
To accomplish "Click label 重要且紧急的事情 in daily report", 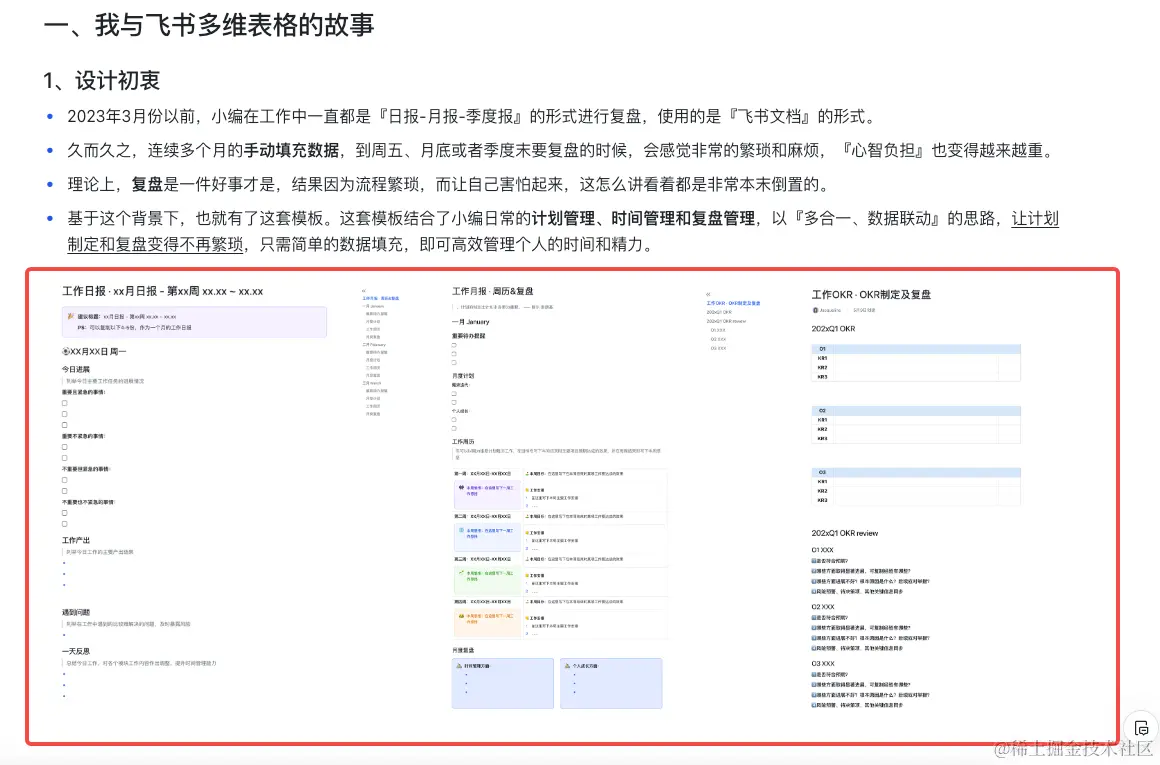I will point(83,392).
